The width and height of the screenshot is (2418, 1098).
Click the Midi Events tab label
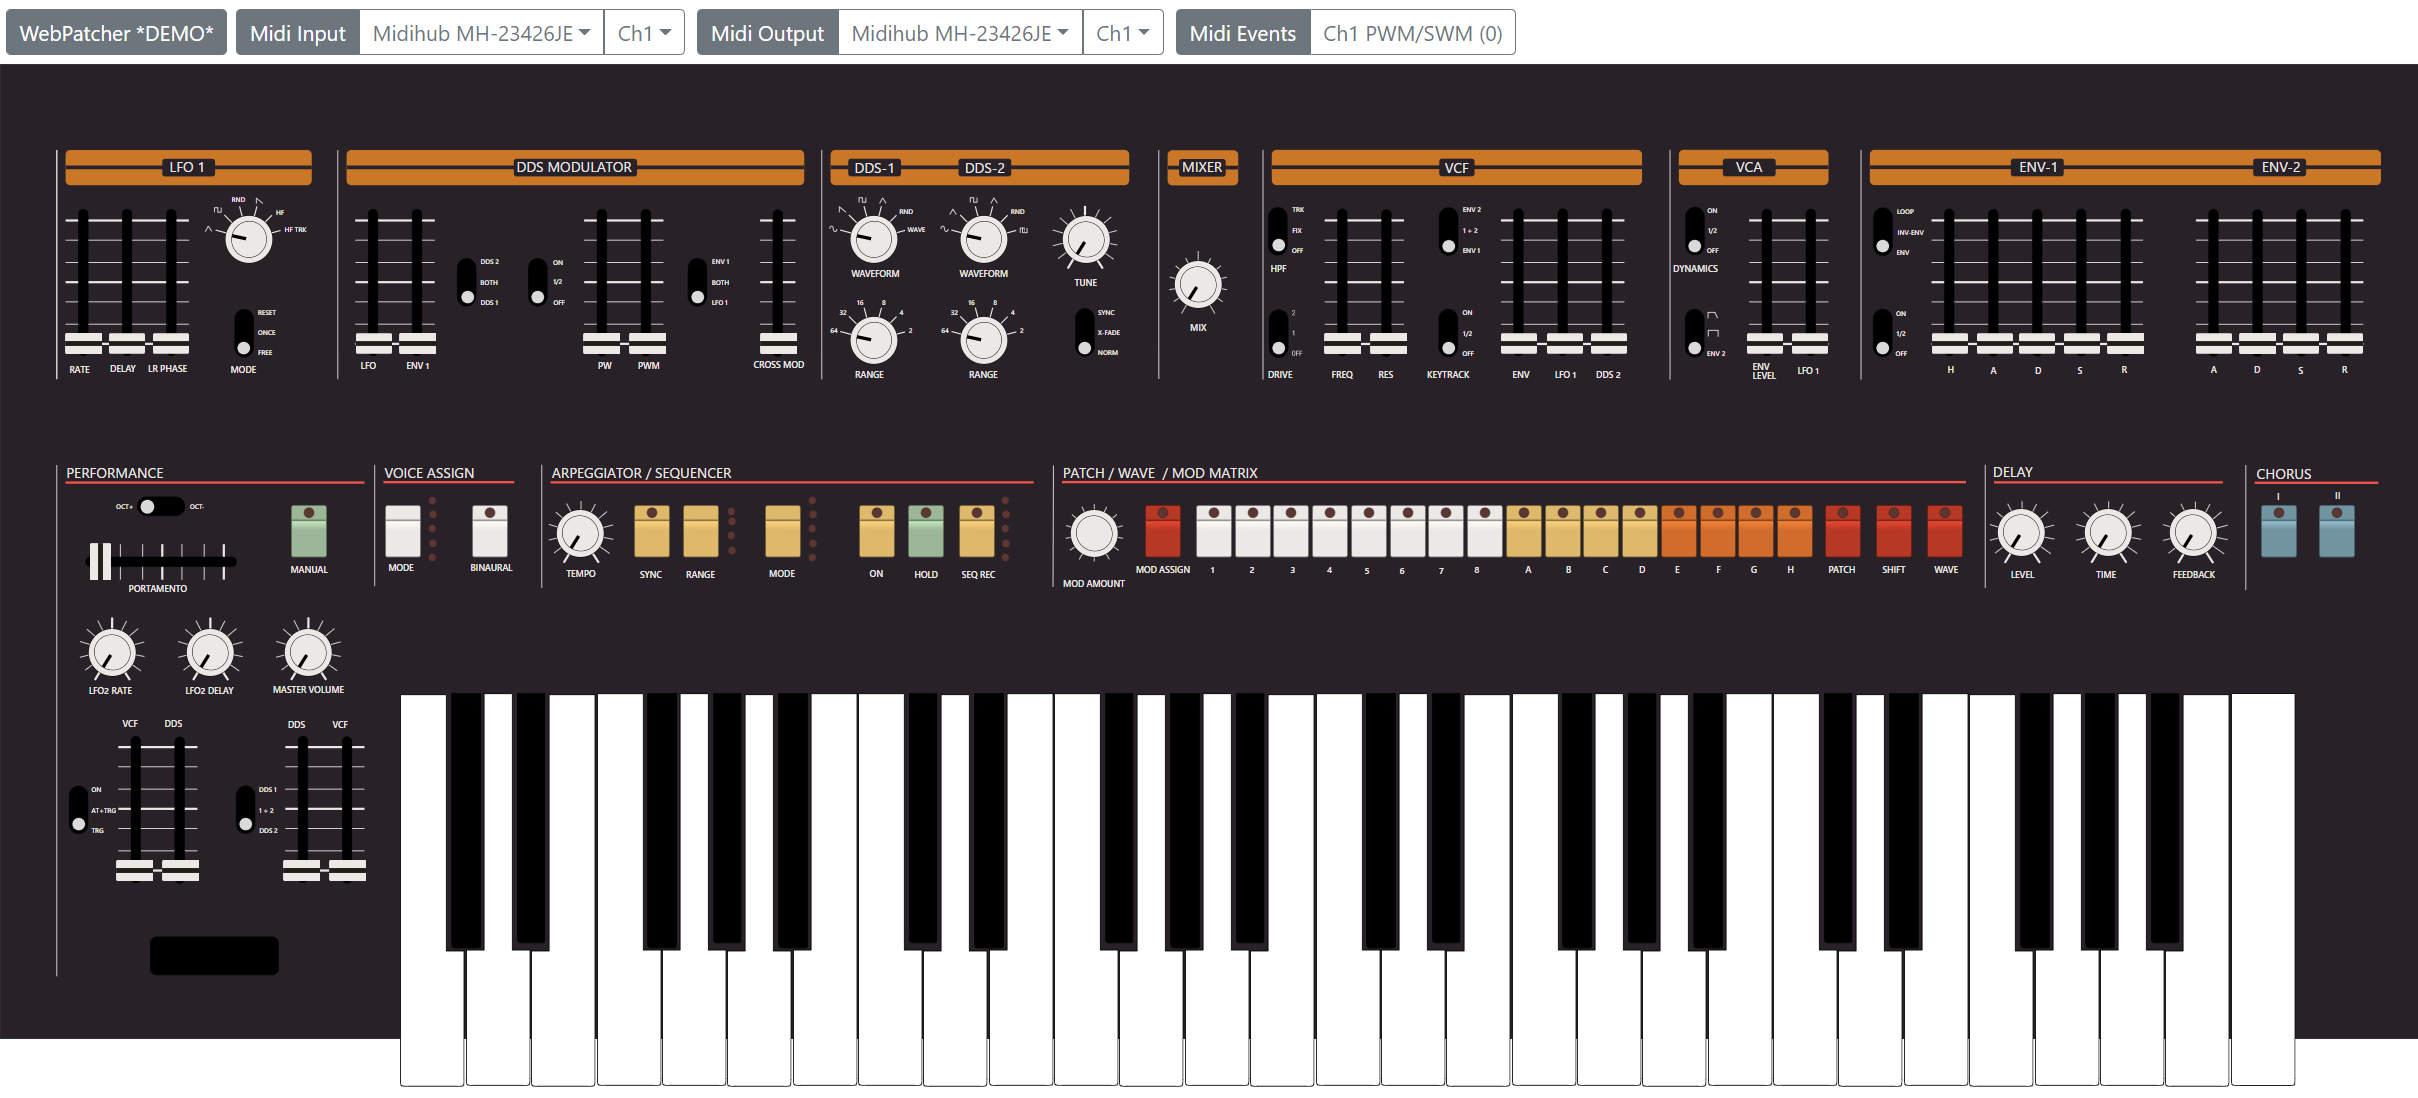click(x=1242, y=33)
